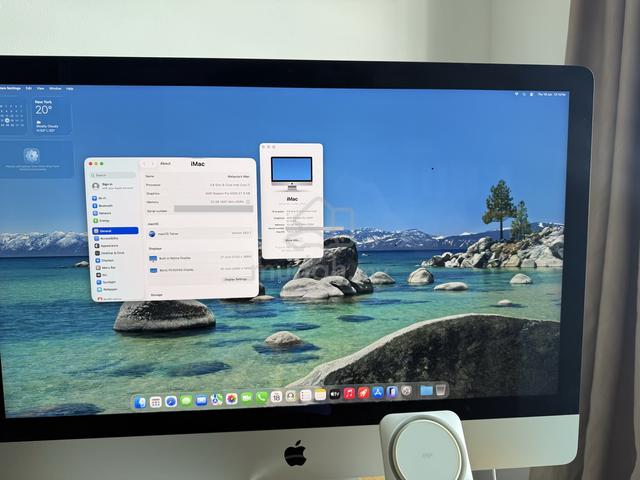640x480 pixels.
Task: Open the red rocket app in Dock
Action: 363,393
